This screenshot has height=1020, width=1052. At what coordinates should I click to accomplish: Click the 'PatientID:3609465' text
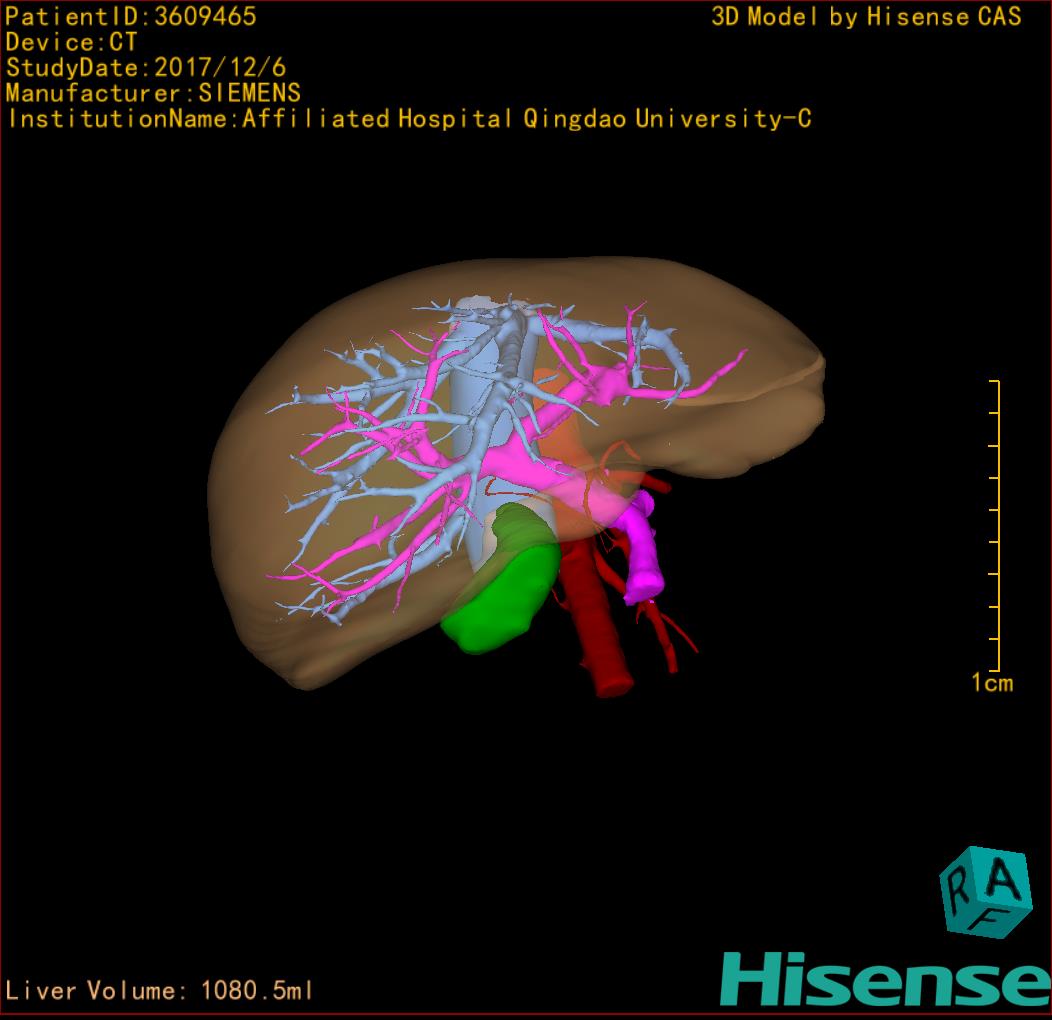130,16
